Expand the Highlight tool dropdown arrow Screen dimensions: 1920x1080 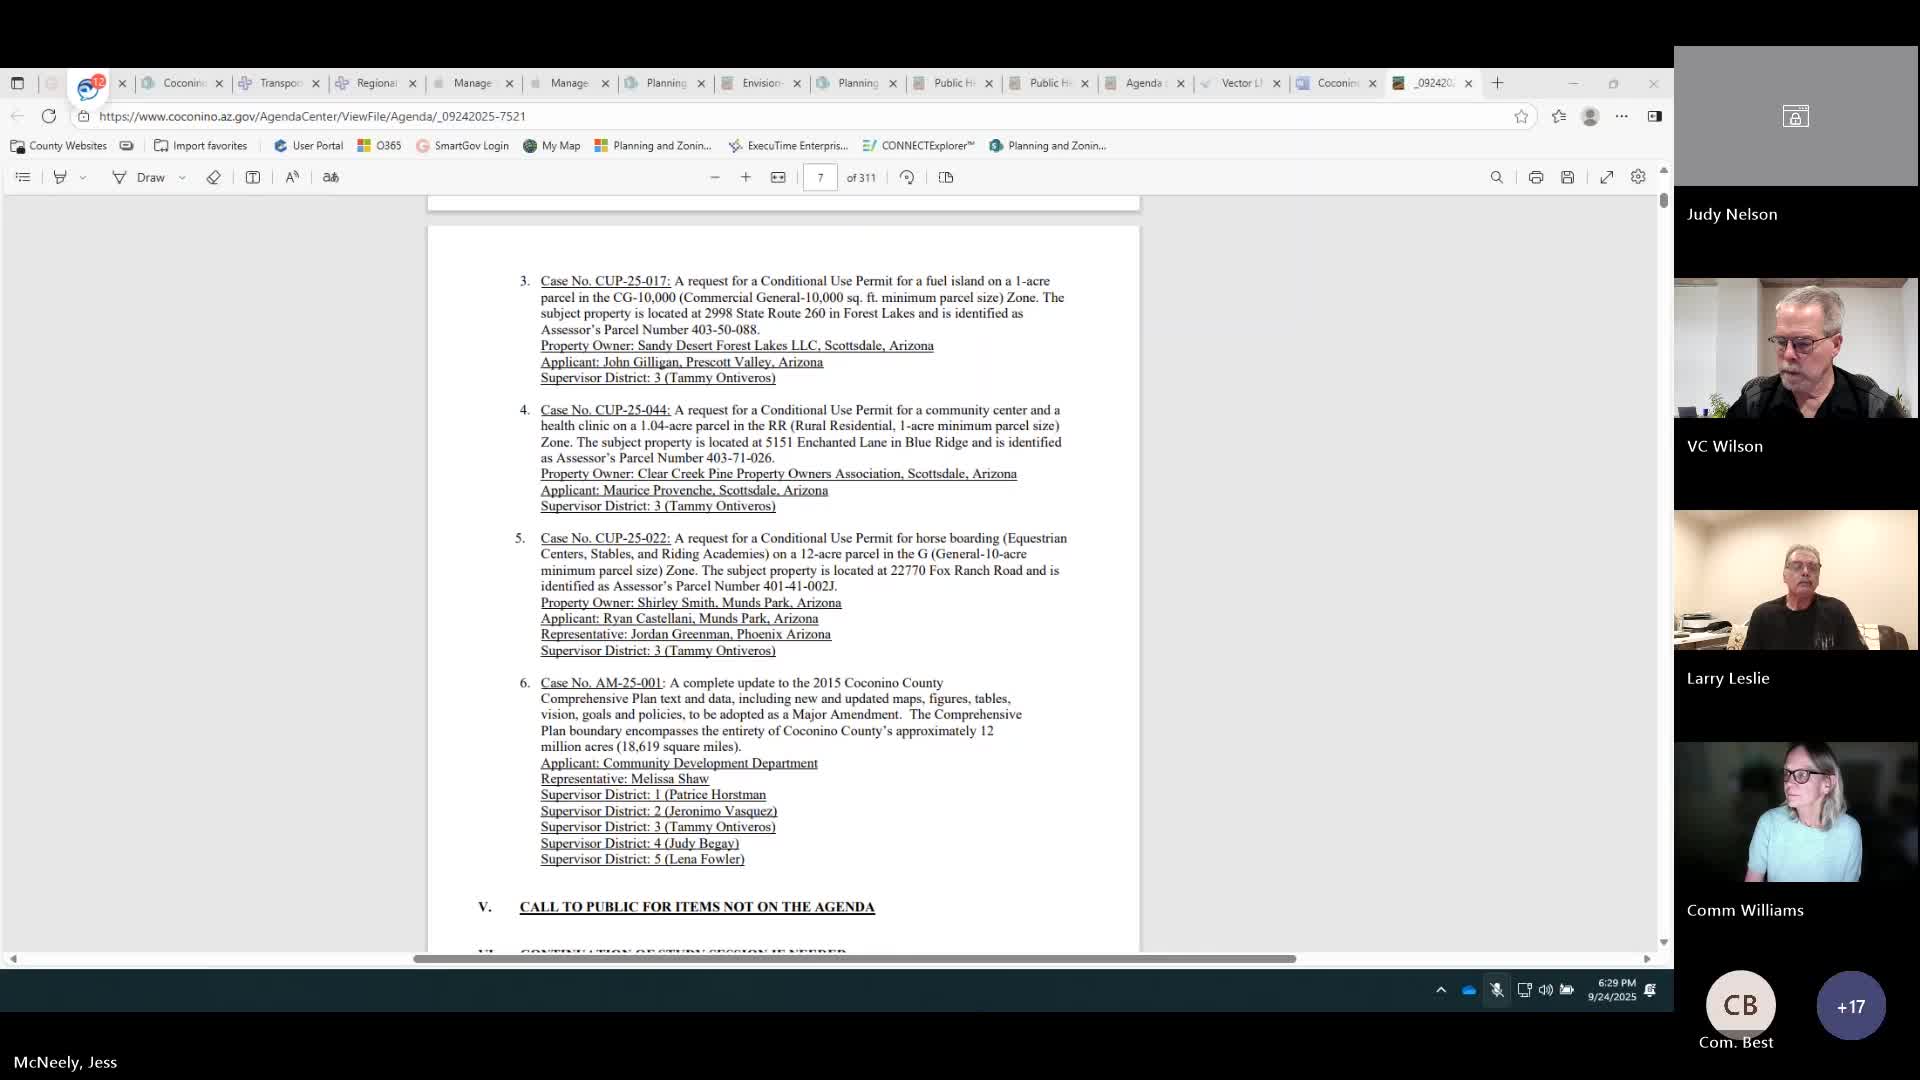coord(83,177)
